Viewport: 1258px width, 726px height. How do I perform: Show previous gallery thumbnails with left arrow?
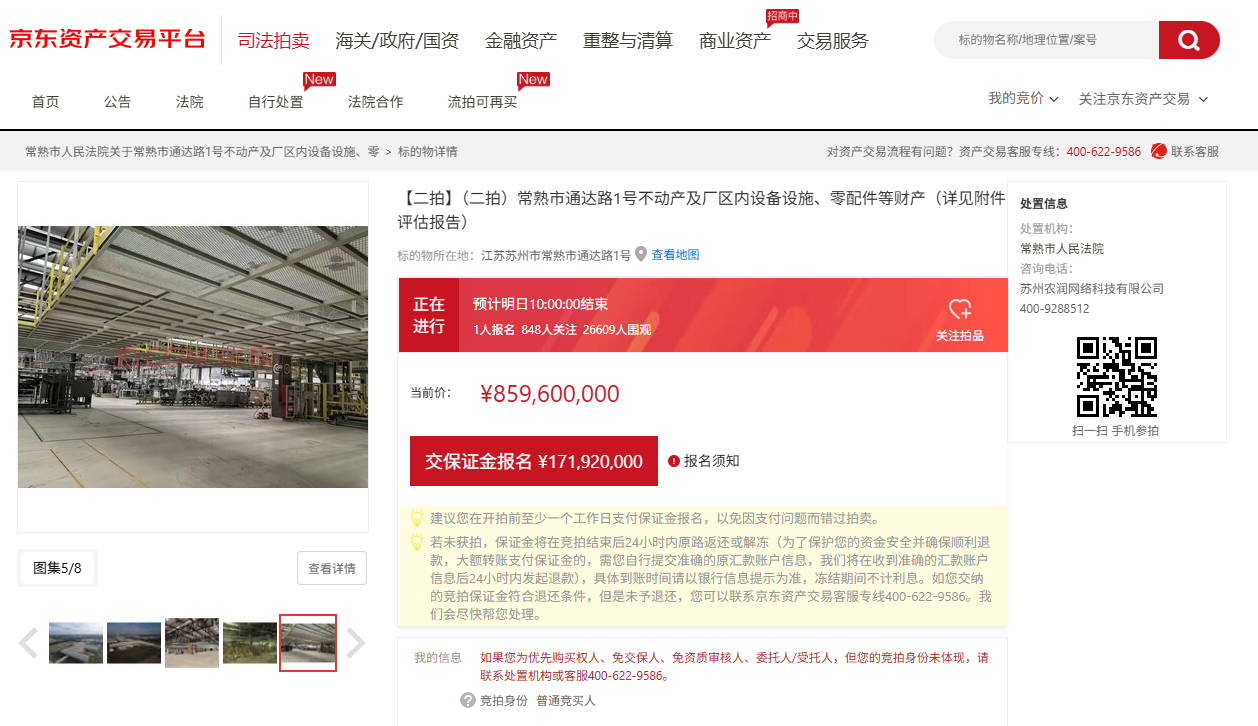(x=28, y=643)
